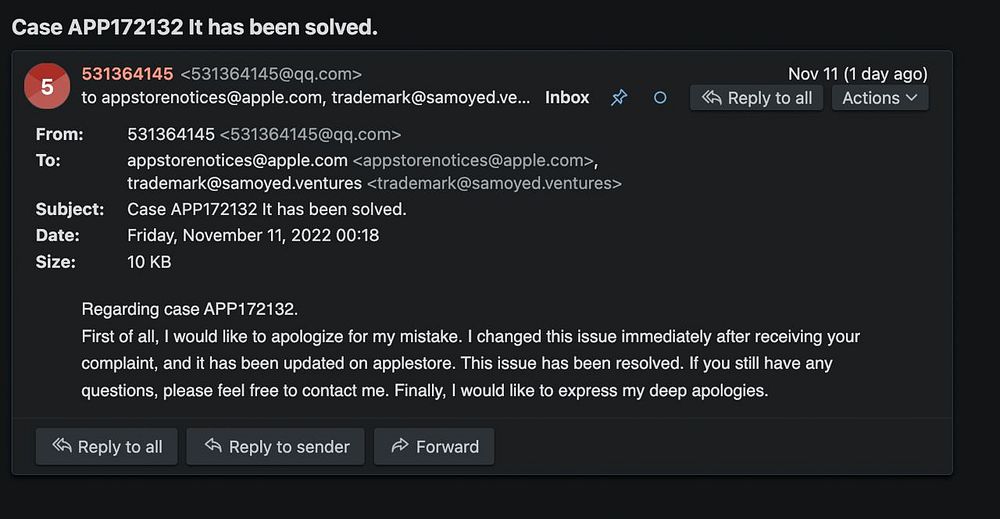Click sender name 531364145 in header
This screenshot has width=1000, height=519.
click(127, 74)
